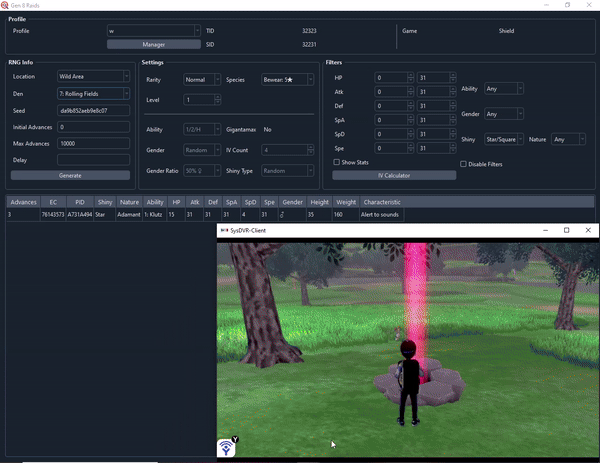Screen dimensions: 600x463
Task: Click the Spe maximum filter spin box
Action: click(x=436, y=148)
